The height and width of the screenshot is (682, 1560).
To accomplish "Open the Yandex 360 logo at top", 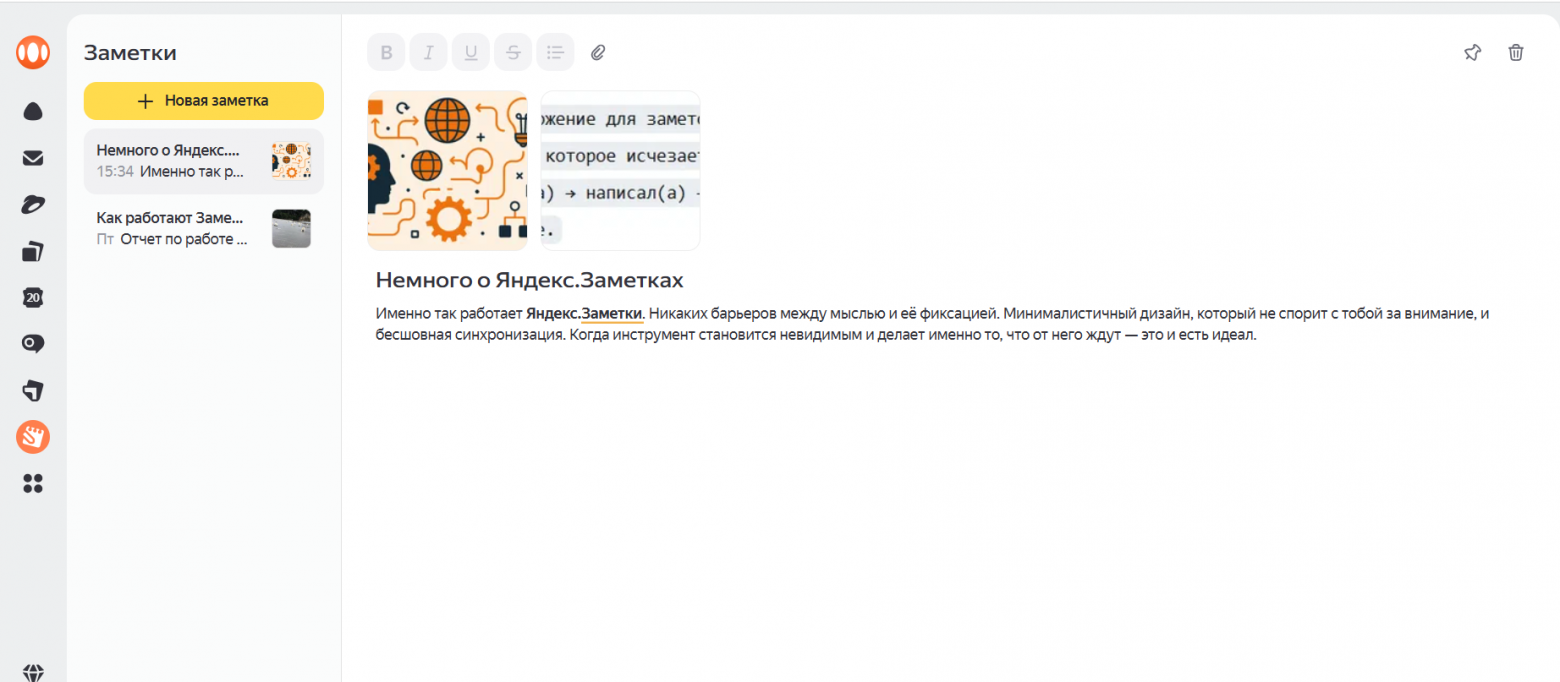I will coord(33,52).
